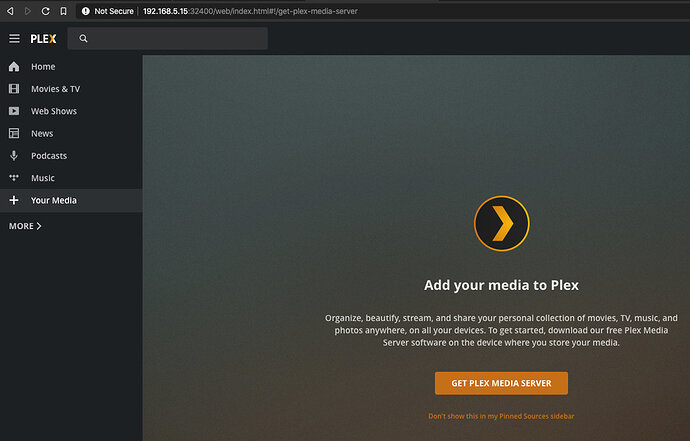
Task: Open Web Shows in the sidebar
Action: pos(71,111)
